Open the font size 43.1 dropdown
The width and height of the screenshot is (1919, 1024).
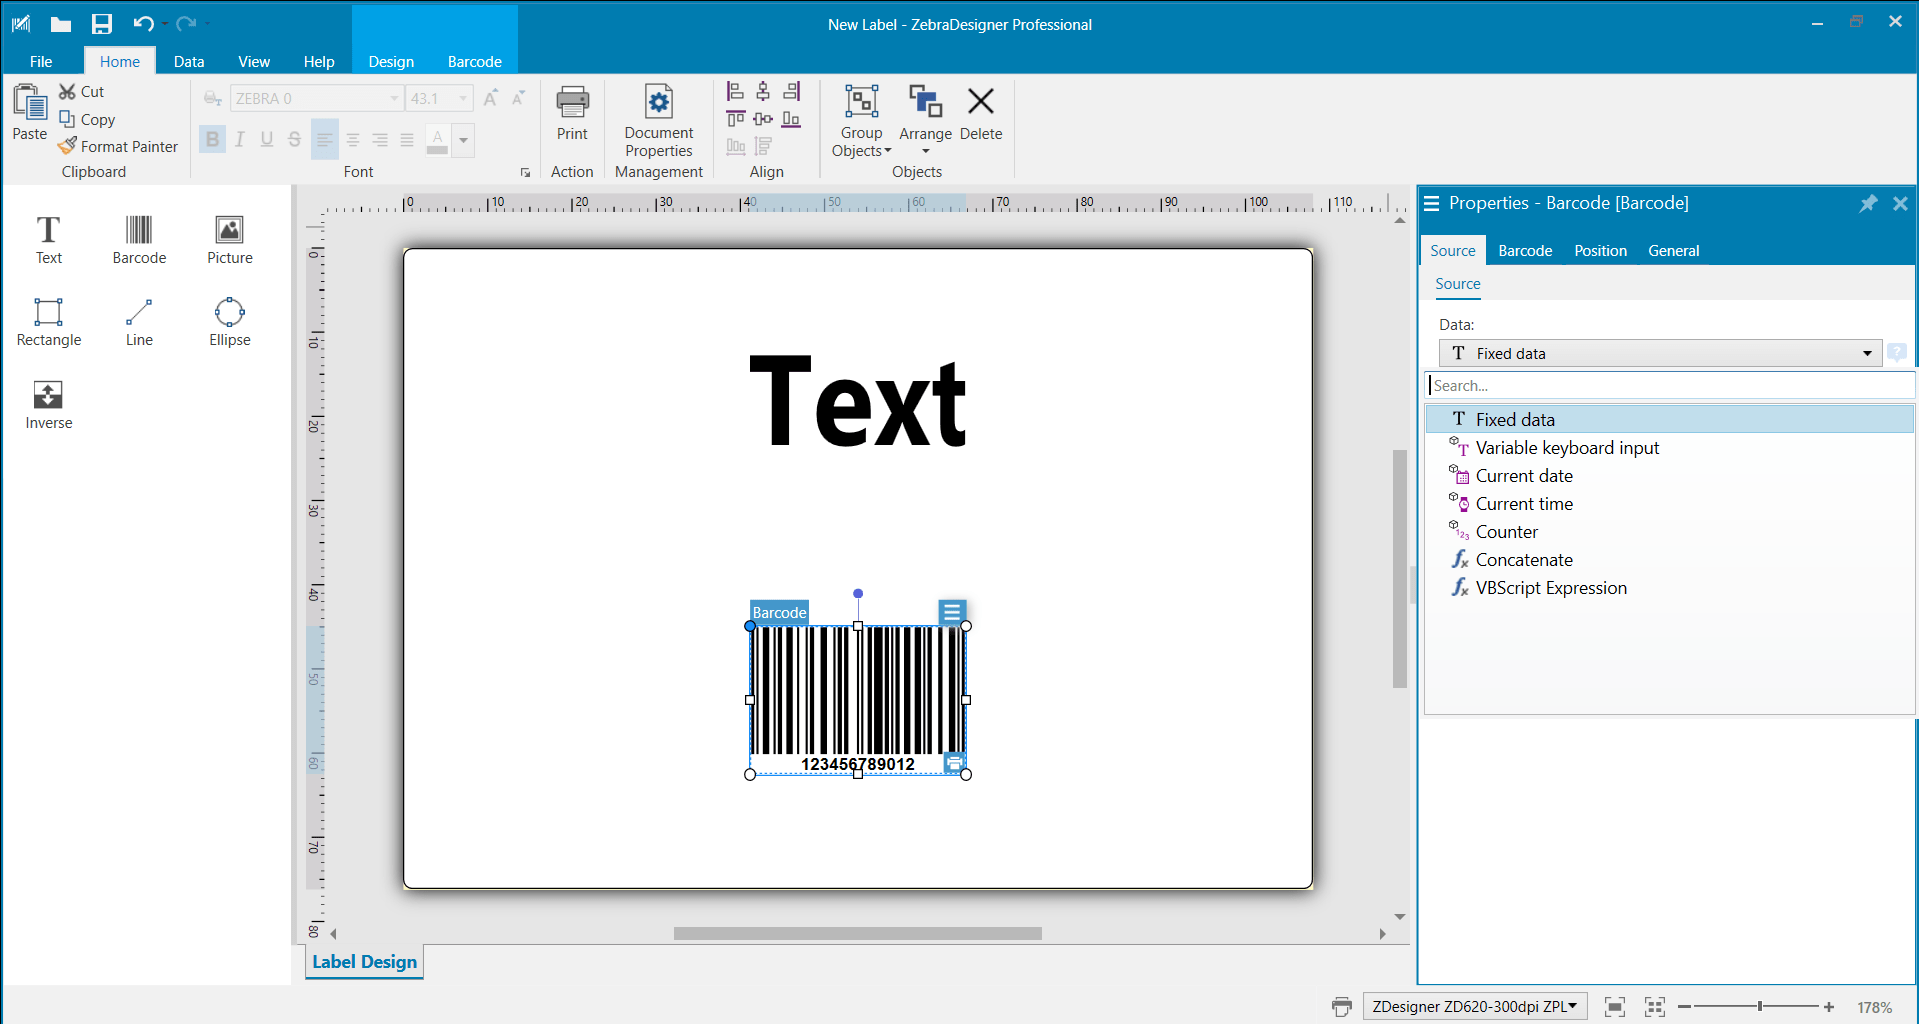(462, 98)
